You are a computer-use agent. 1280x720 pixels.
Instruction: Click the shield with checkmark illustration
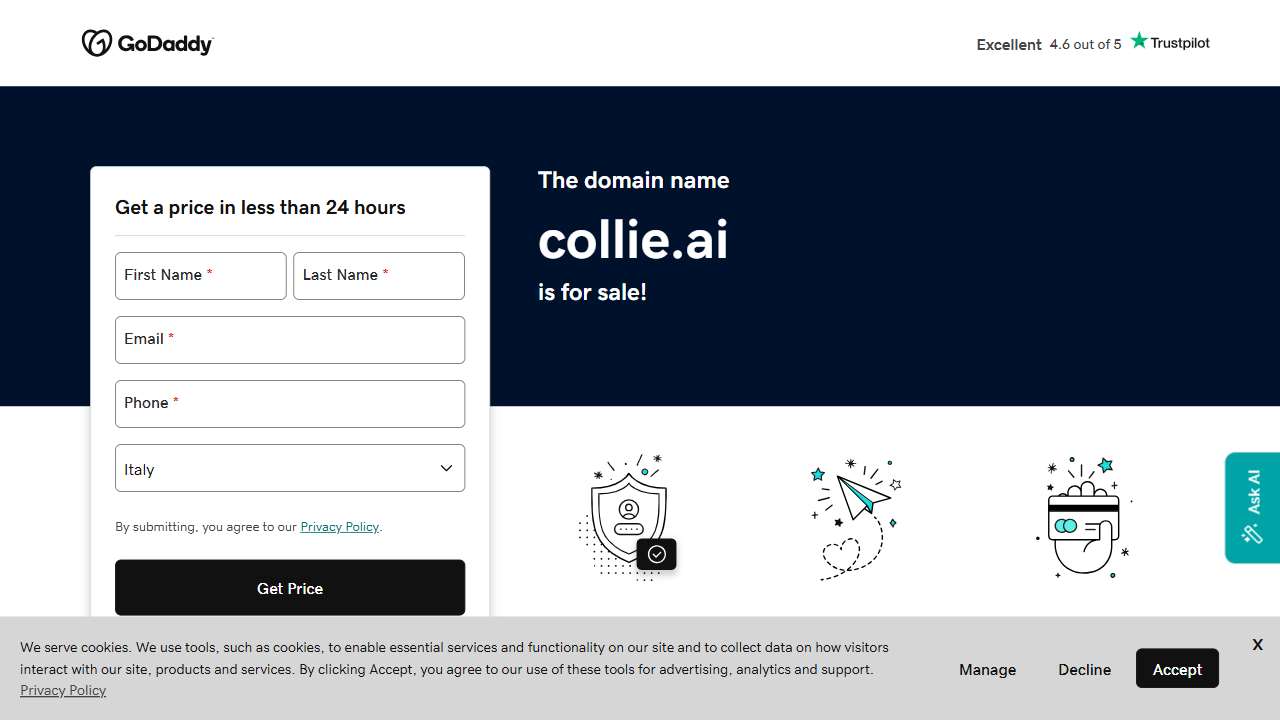[x=628, y=515]
